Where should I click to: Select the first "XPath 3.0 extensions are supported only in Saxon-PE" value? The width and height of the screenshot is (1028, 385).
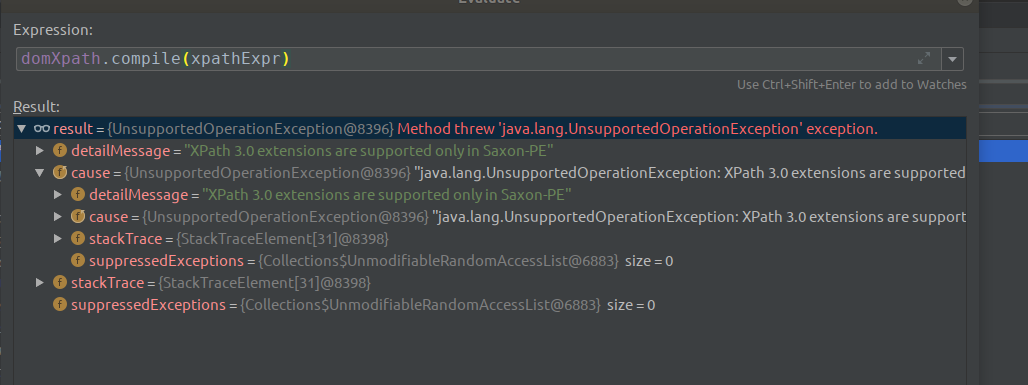[369, 151]
